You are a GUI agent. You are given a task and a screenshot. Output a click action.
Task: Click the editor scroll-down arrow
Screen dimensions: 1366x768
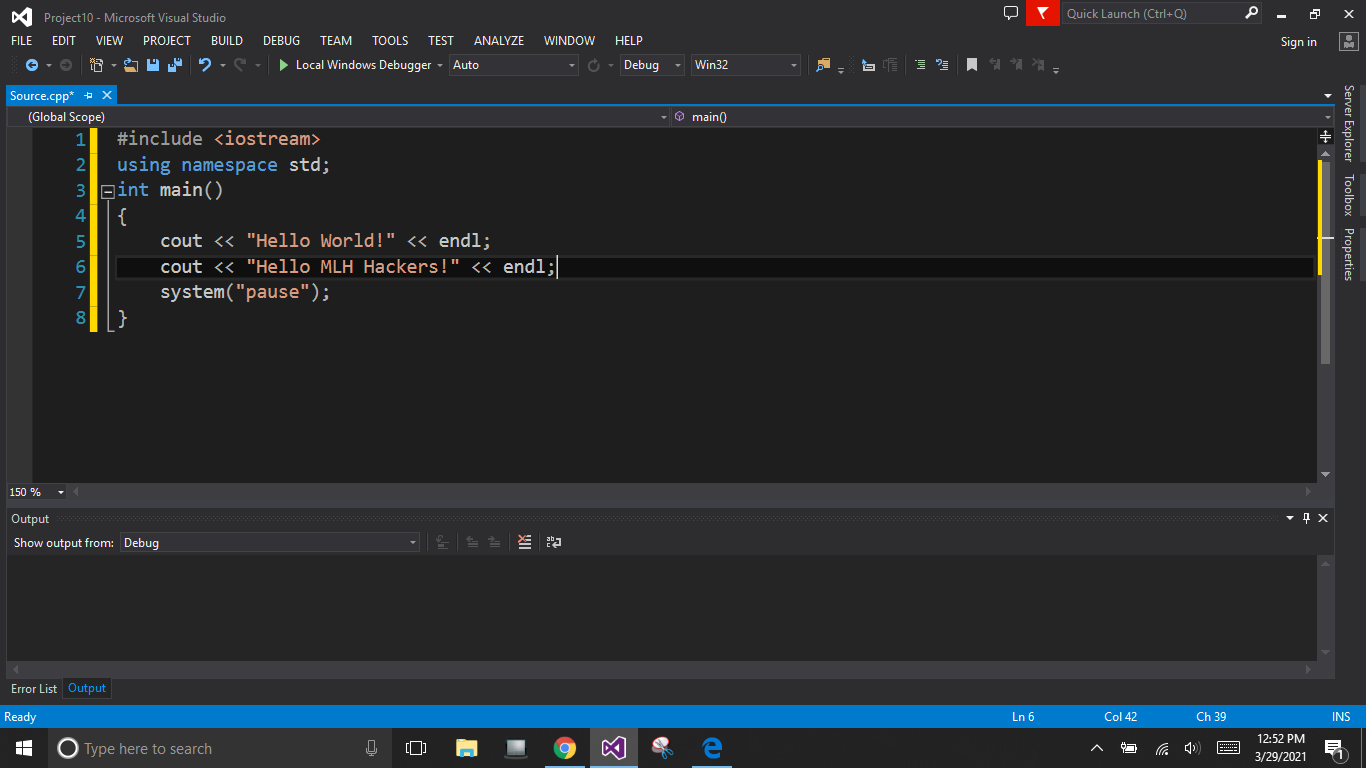coord(1325,474)
